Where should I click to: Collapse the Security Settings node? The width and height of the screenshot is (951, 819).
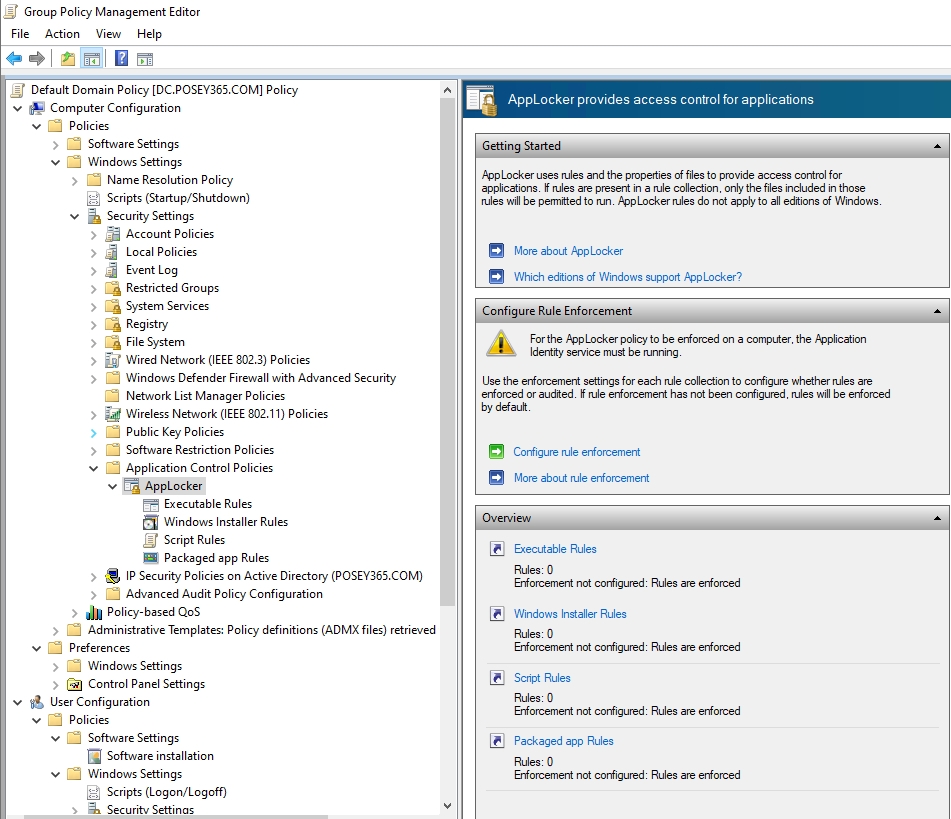click(x=74, y=215)
